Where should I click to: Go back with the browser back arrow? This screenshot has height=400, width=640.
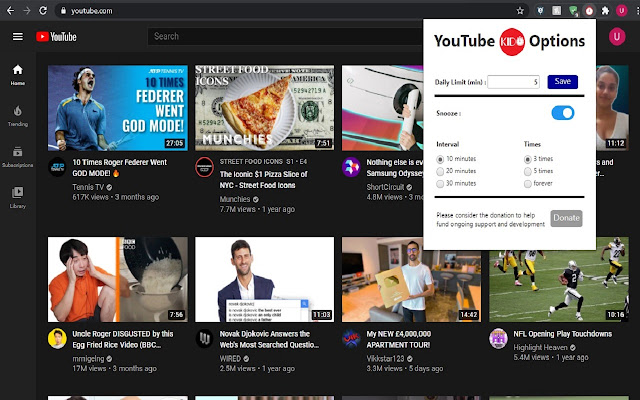[x=11, y=11]
